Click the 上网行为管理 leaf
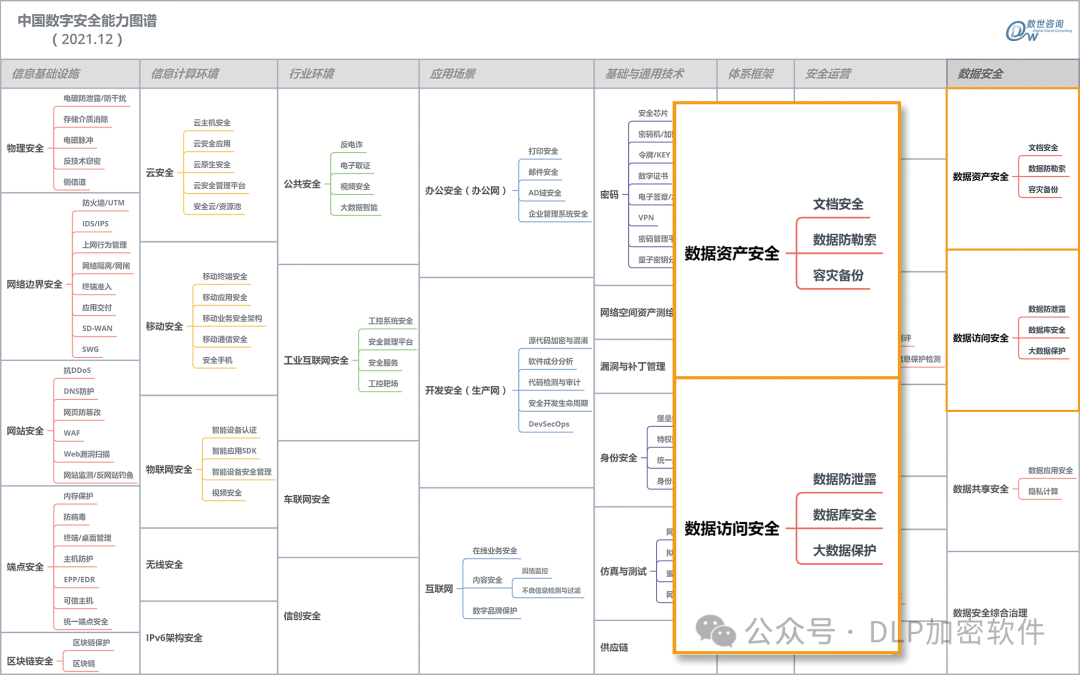Viewport: 1080px width, 675px height. click(x=105, y=245)
